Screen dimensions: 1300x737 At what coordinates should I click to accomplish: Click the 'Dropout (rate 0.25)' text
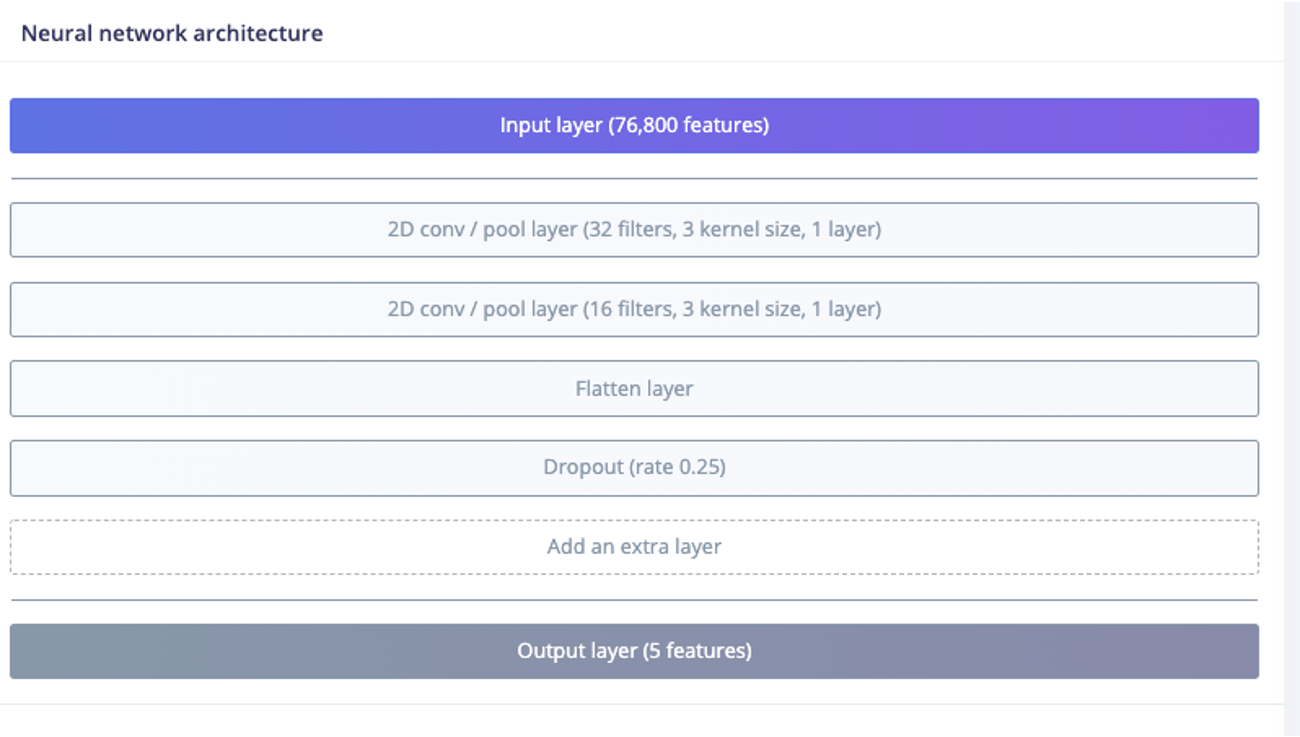(634, 467)
